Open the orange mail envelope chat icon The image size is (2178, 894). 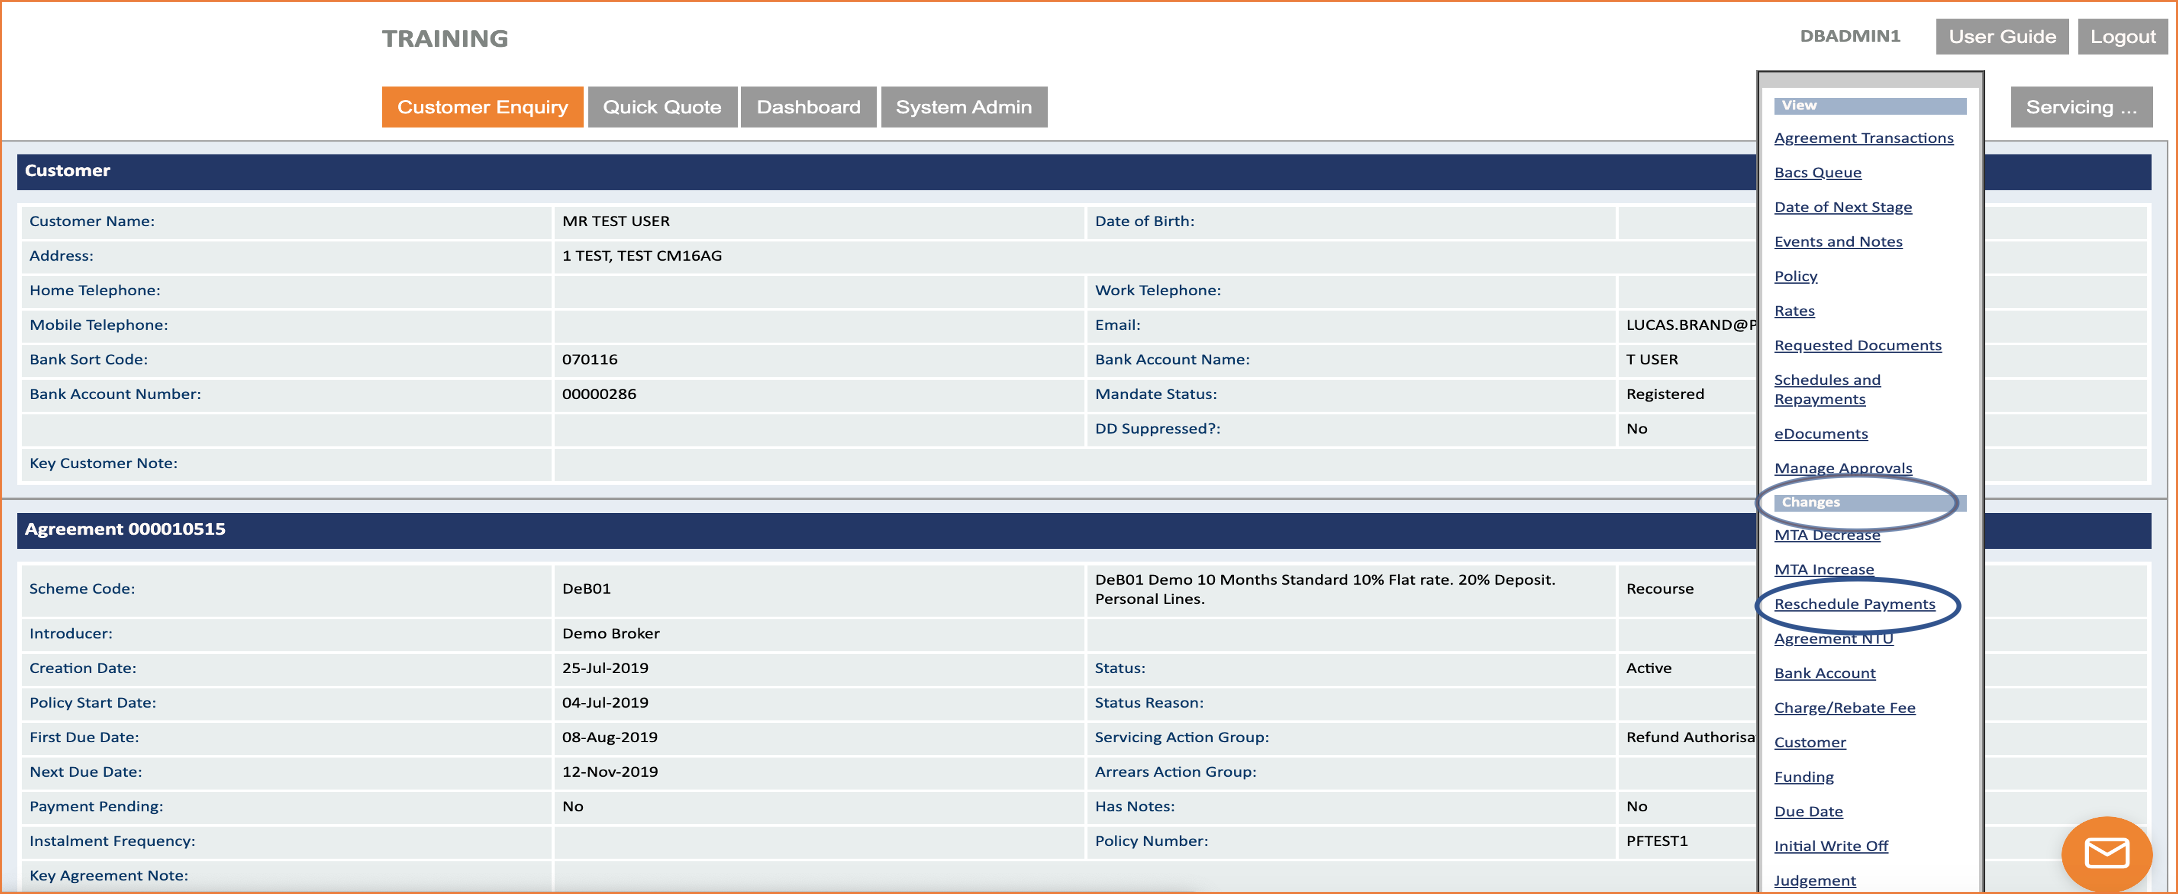pos(2106,853)
